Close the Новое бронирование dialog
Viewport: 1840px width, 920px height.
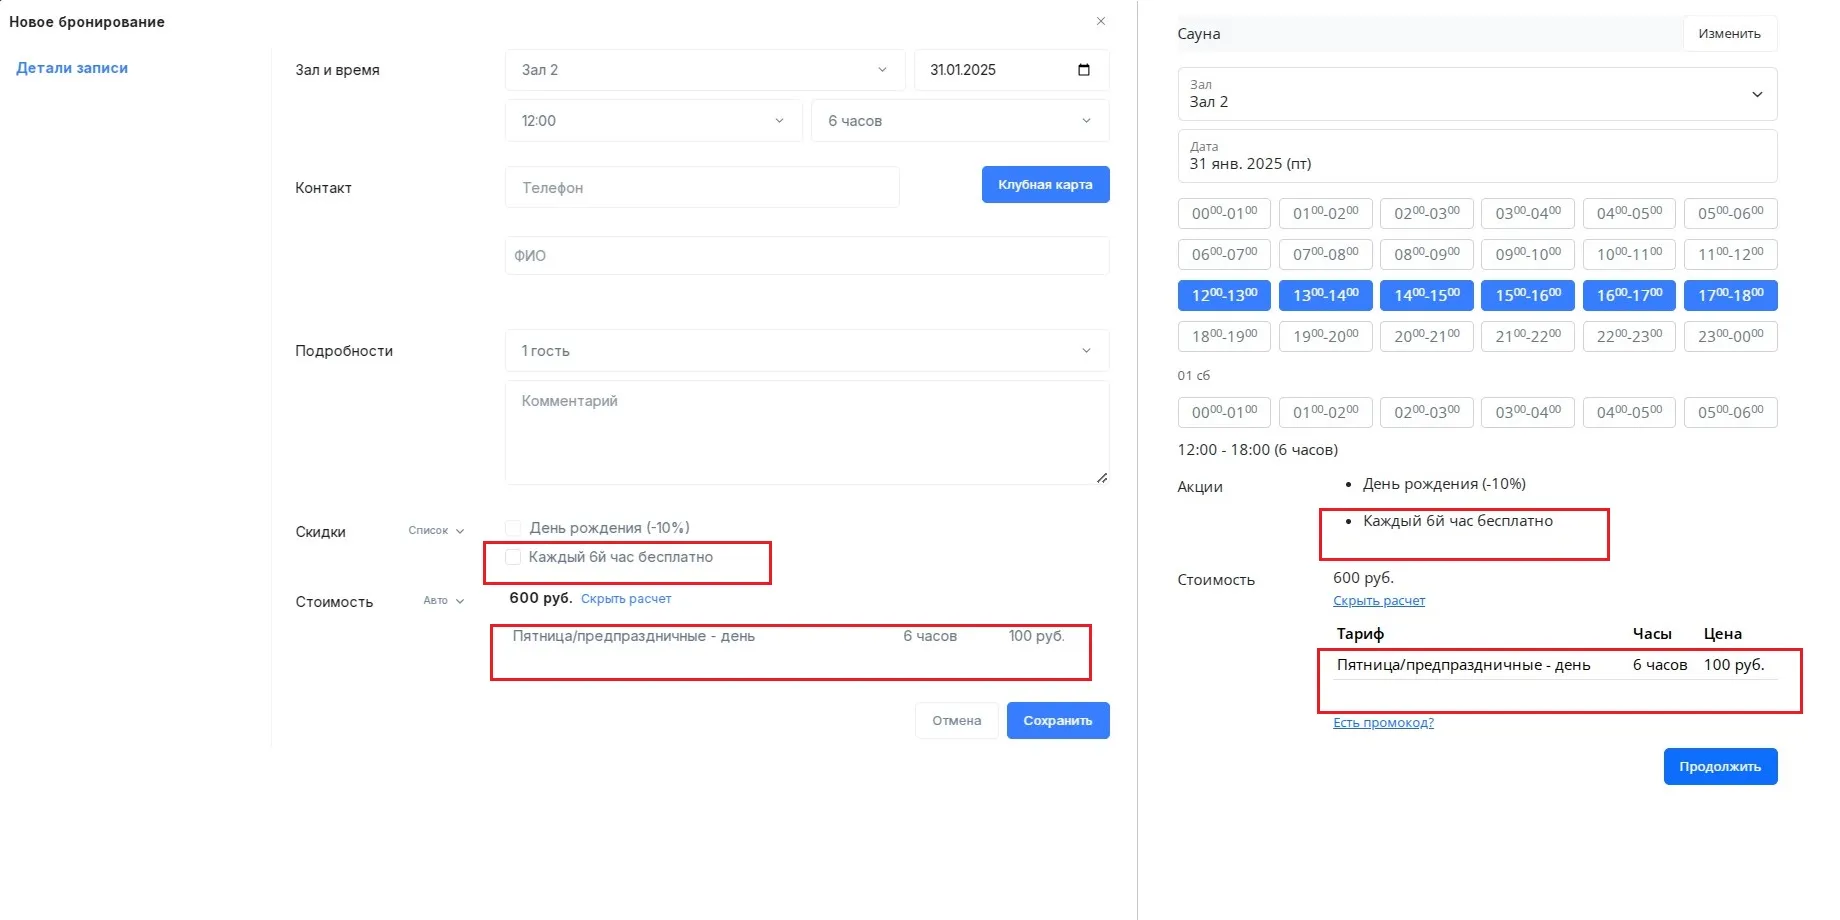point(1100,21)
